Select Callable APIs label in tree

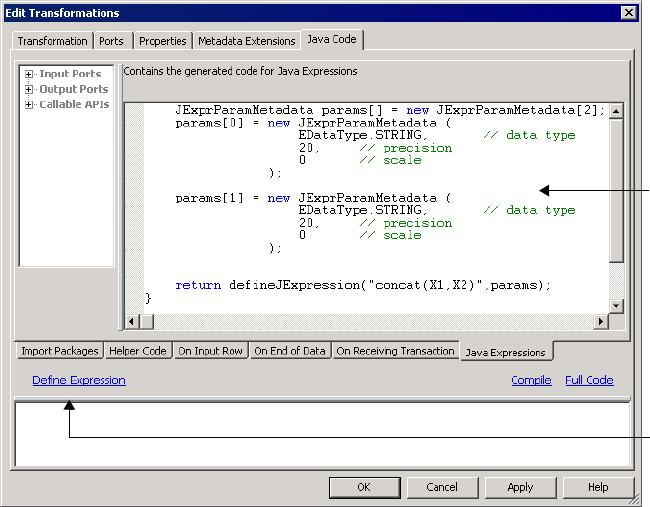pyautogui.click(x=74, y=104)
